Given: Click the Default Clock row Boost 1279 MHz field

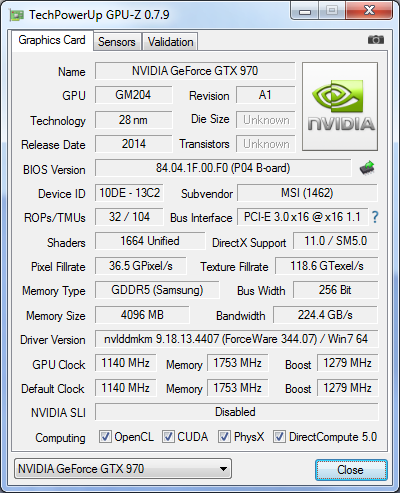Looking at the screenshot, I should [348, 388].
